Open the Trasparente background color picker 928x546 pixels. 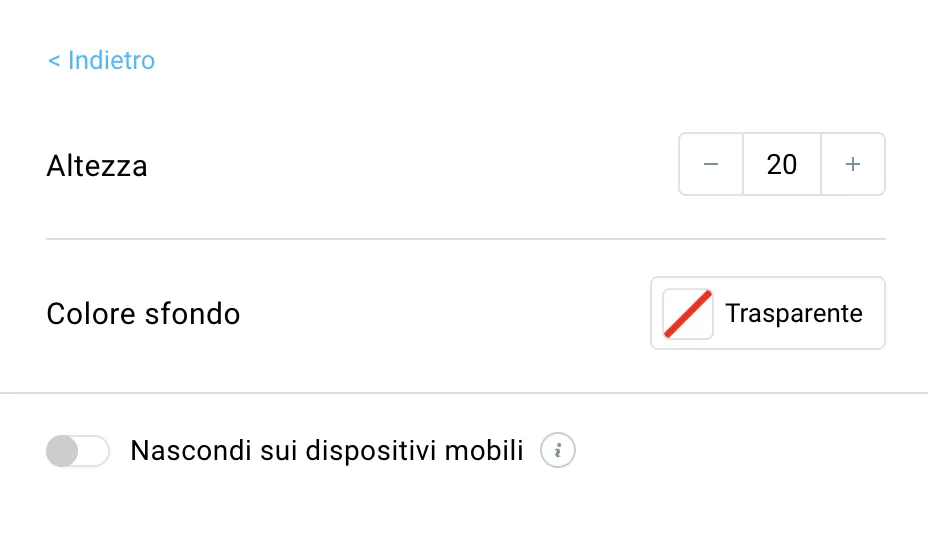(x=768, y=313)
